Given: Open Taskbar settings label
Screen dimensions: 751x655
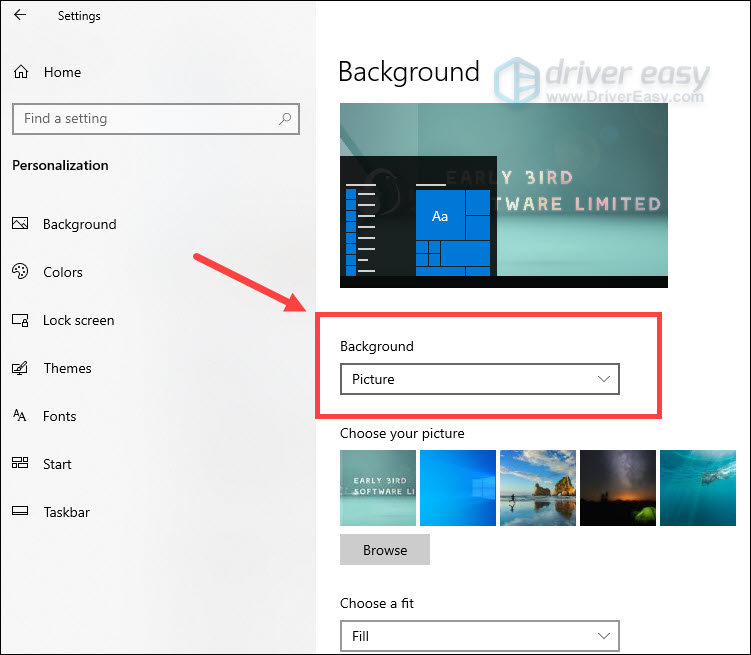Looking at the screenshot, I should point(67,512).
